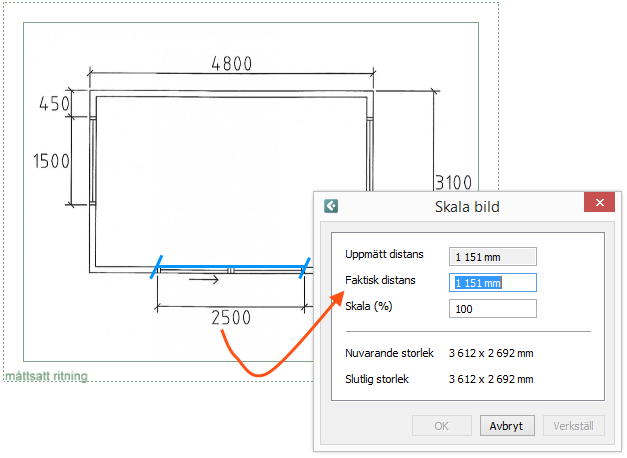
Task: Click the Faktisk distans label
Action: click(380, 280)
